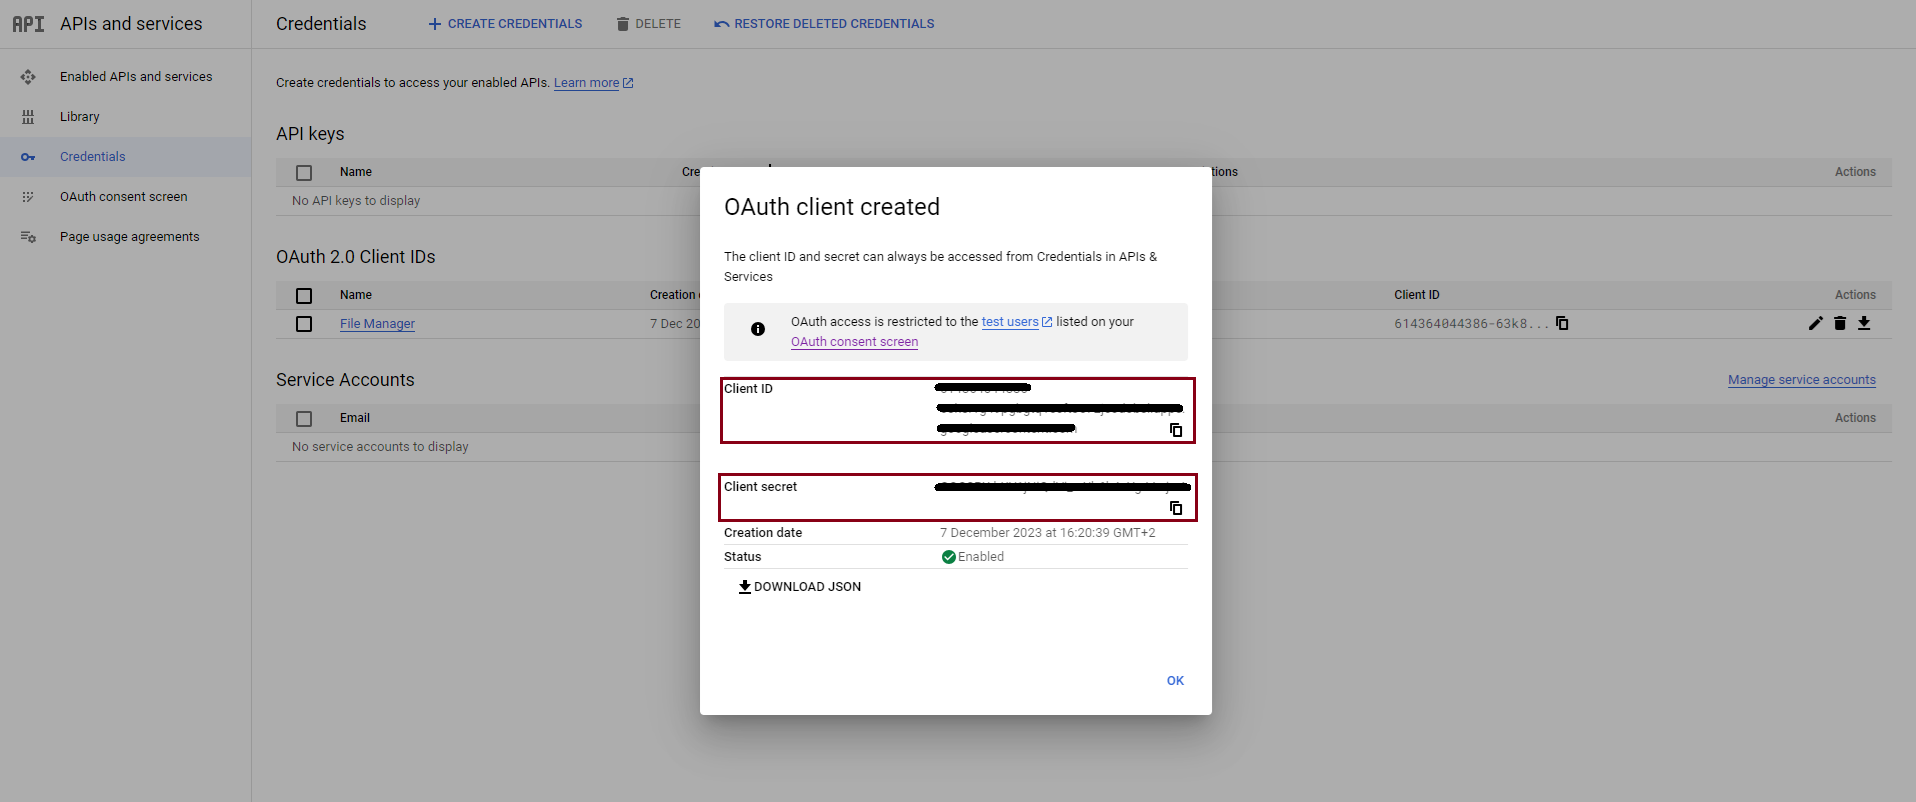Copy the Client ID in dialog
This screenshot has height=802, width=1916.
pyautogui.click(x=1176, y=430)
